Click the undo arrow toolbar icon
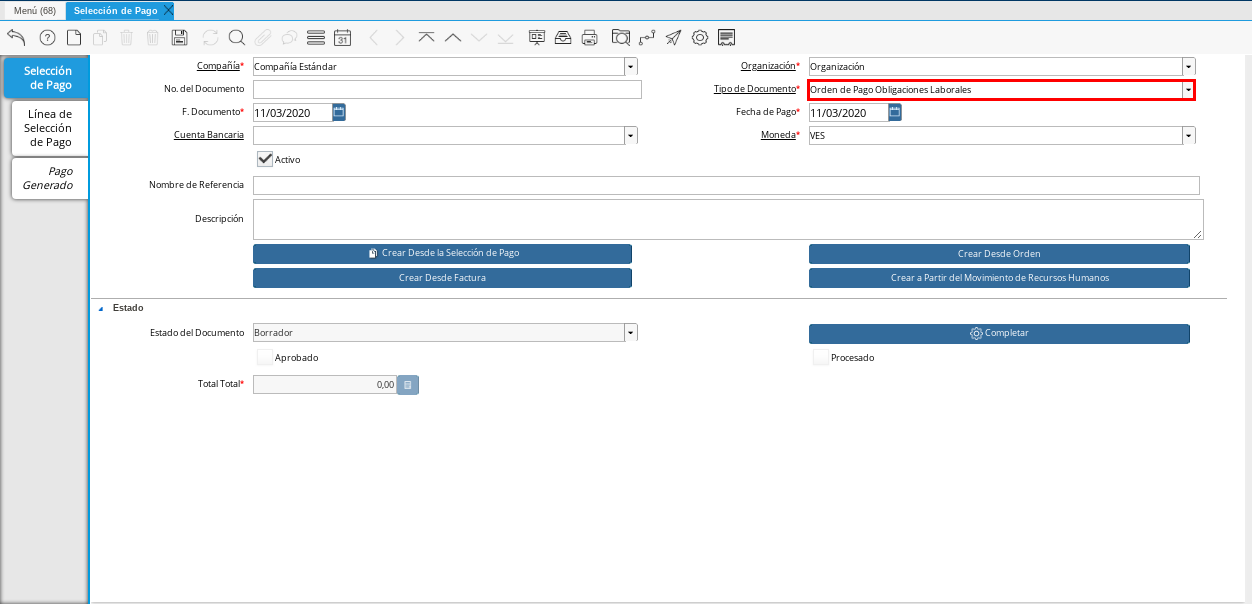 tap(16, 38)
